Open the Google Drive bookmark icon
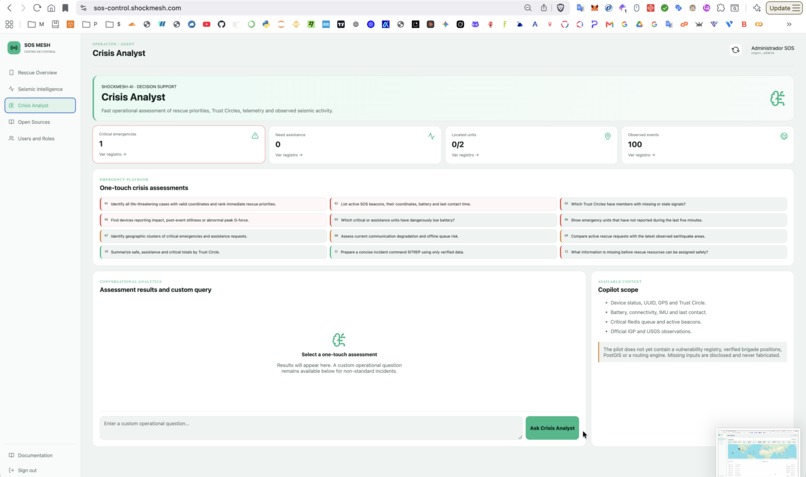 click(639, 24)
